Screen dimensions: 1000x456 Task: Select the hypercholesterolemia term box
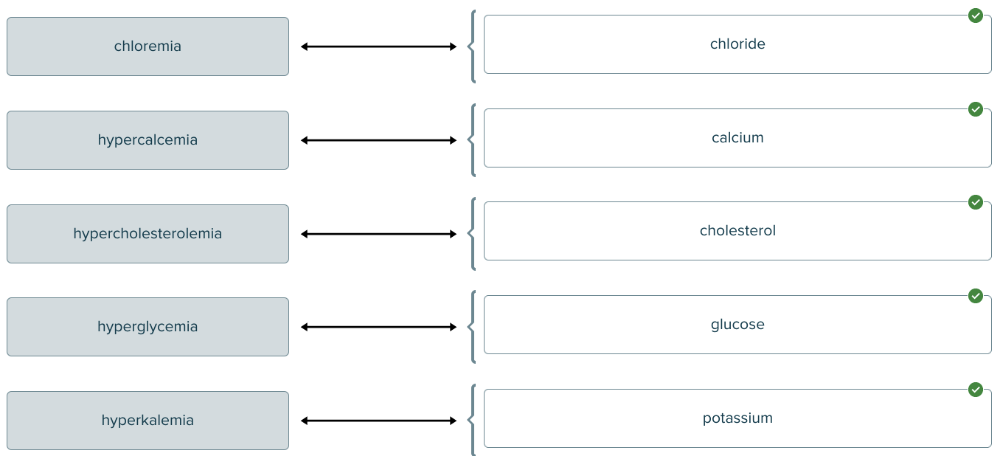(148, 234)
